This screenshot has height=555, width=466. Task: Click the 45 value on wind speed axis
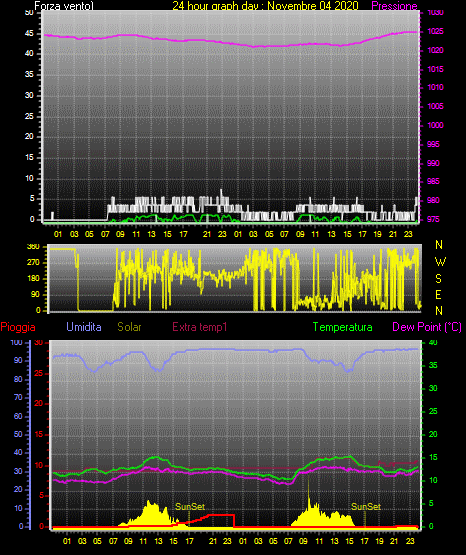pyautogui.click(x=29, y=34)
